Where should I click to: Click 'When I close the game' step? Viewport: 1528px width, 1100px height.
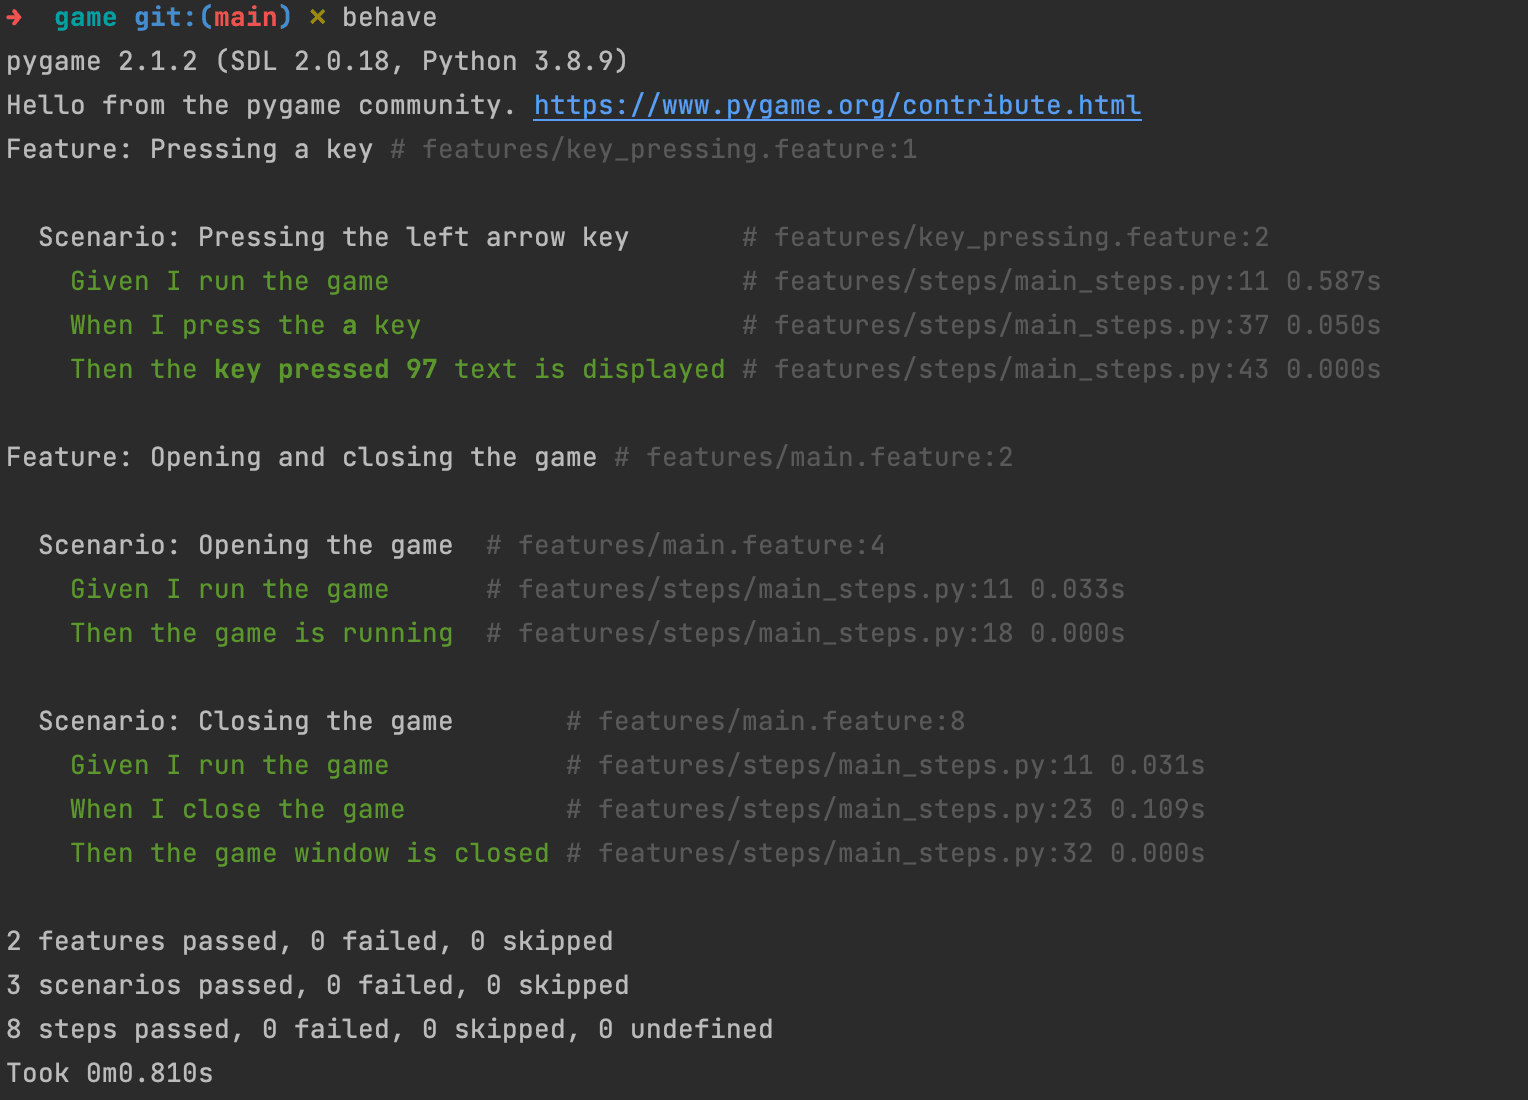click(237, 809)
